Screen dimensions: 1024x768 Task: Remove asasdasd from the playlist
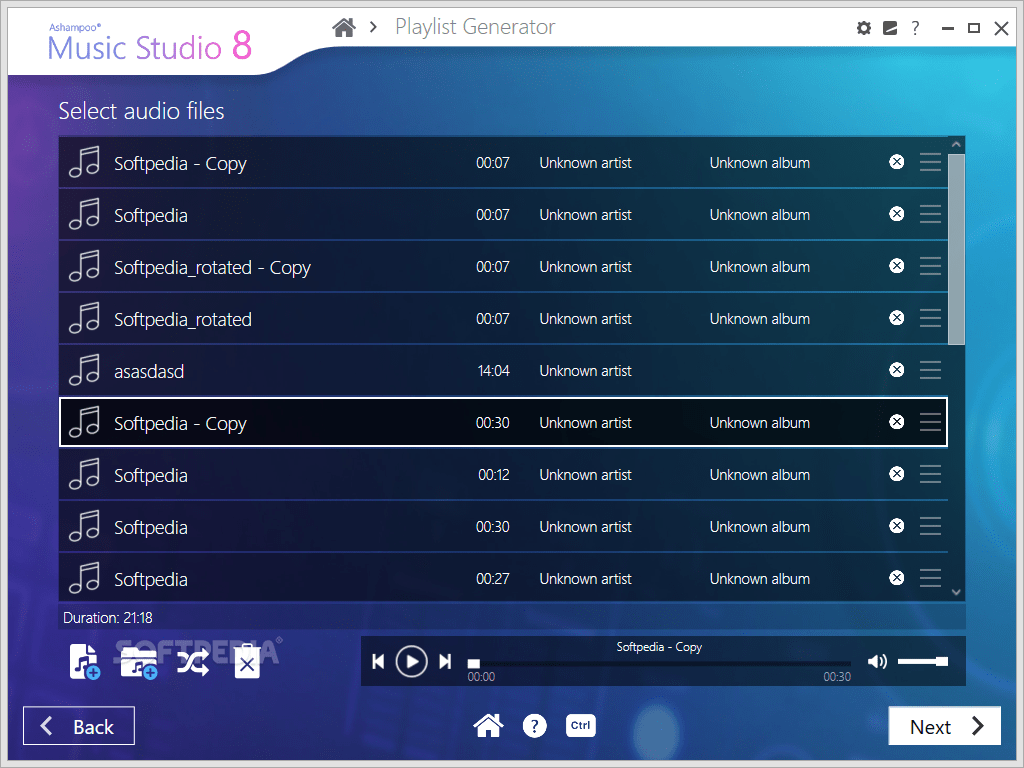click(x=896, y=369)
